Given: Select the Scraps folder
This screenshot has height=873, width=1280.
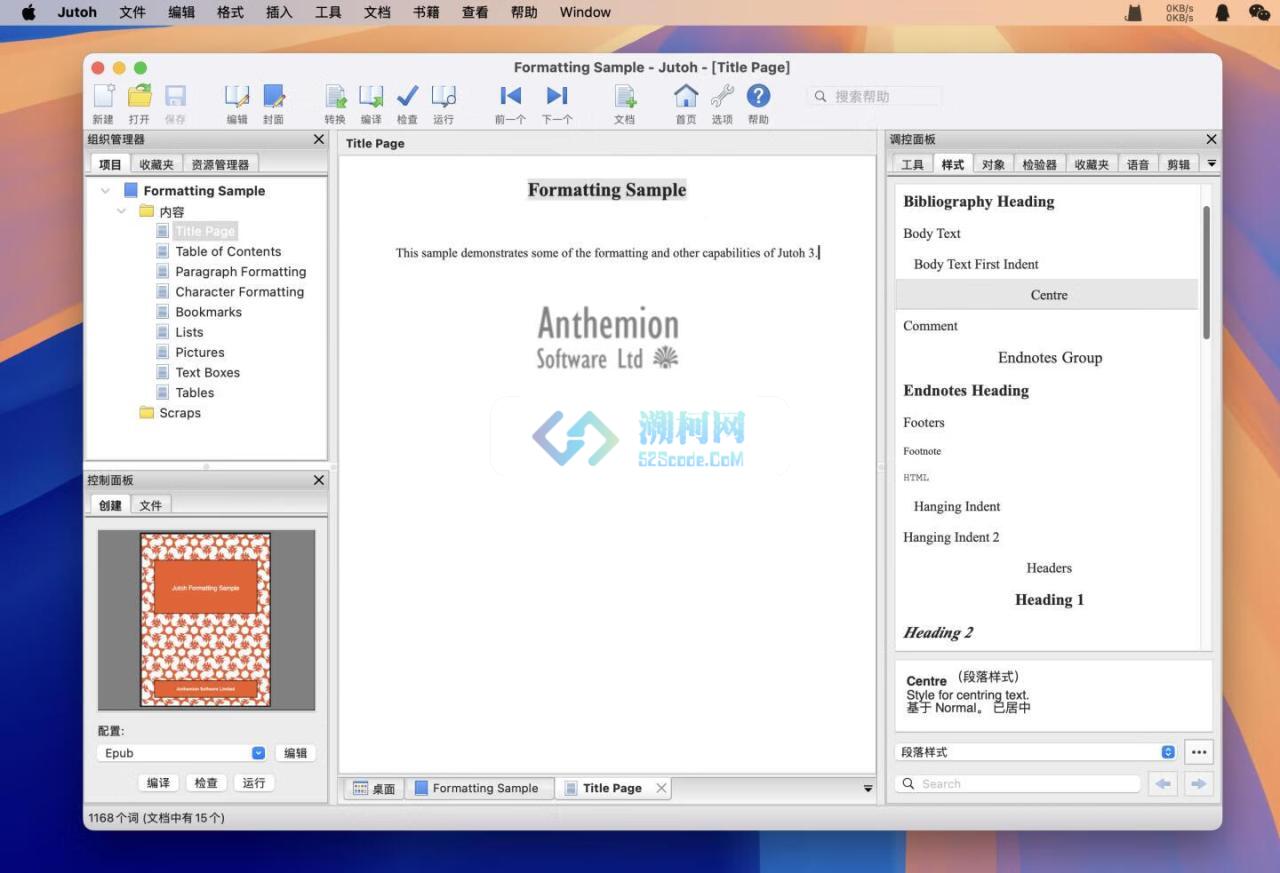Looking at the screenshot, I should coord(180,412).
